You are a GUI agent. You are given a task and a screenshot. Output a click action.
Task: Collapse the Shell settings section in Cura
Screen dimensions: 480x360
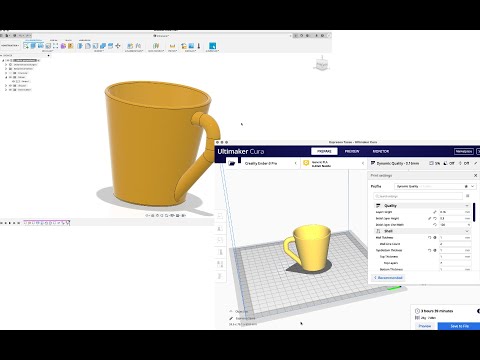pyautogui.click(x=467, y=231)
